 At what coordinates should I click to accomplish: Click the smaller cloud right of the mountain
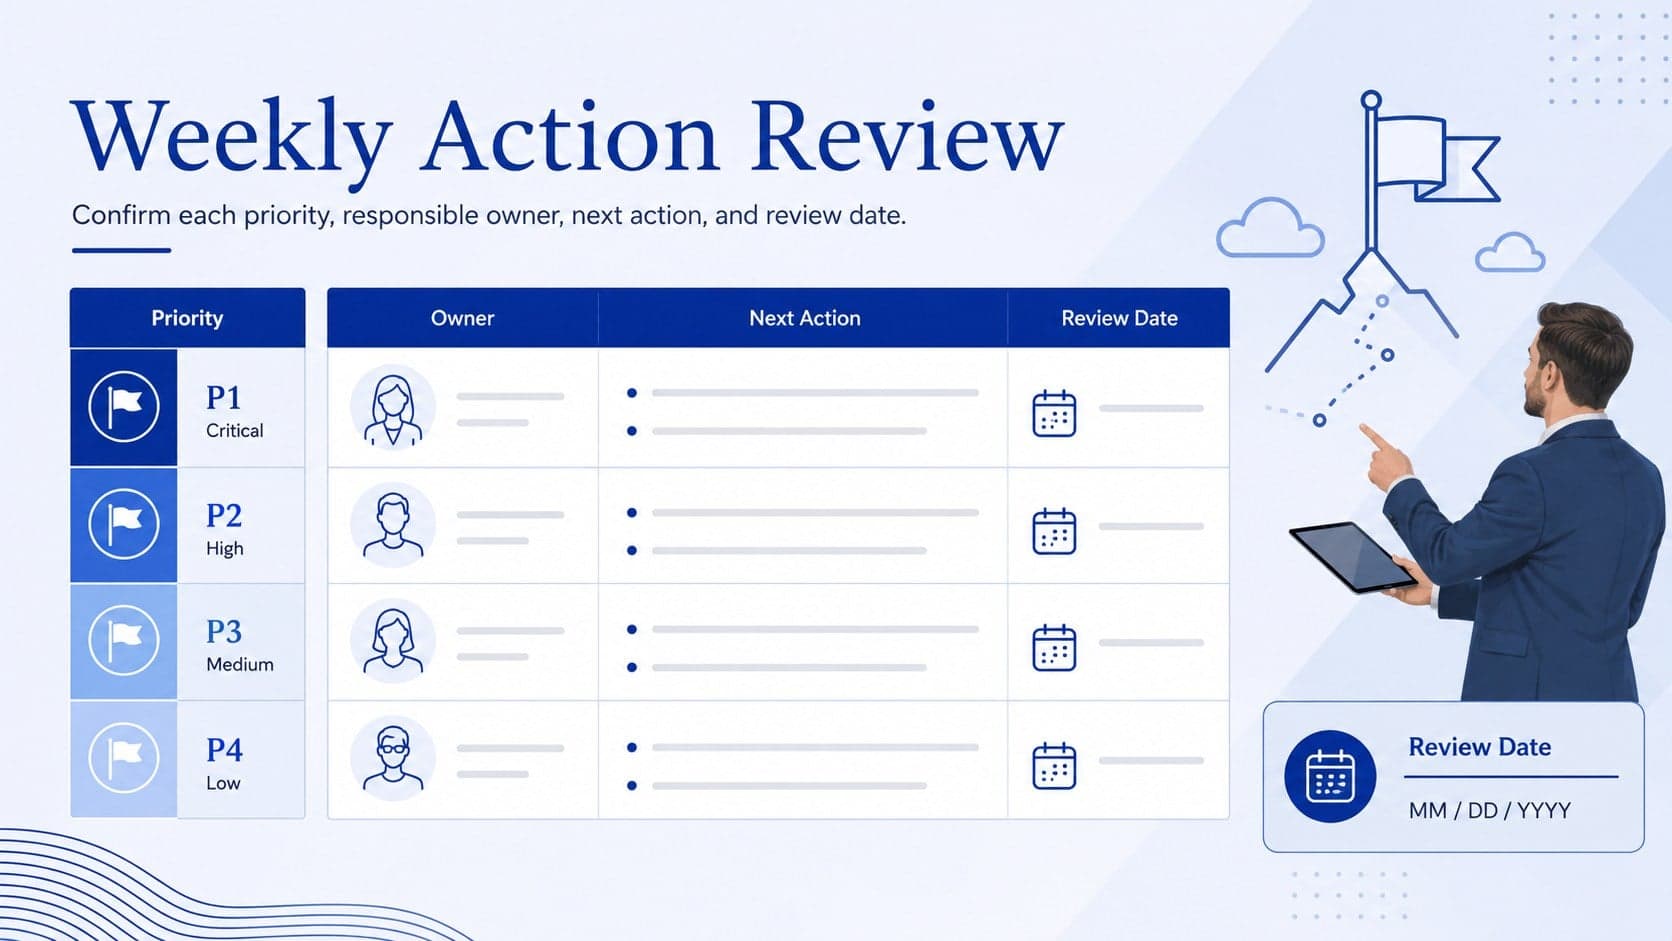(1510, 252)
